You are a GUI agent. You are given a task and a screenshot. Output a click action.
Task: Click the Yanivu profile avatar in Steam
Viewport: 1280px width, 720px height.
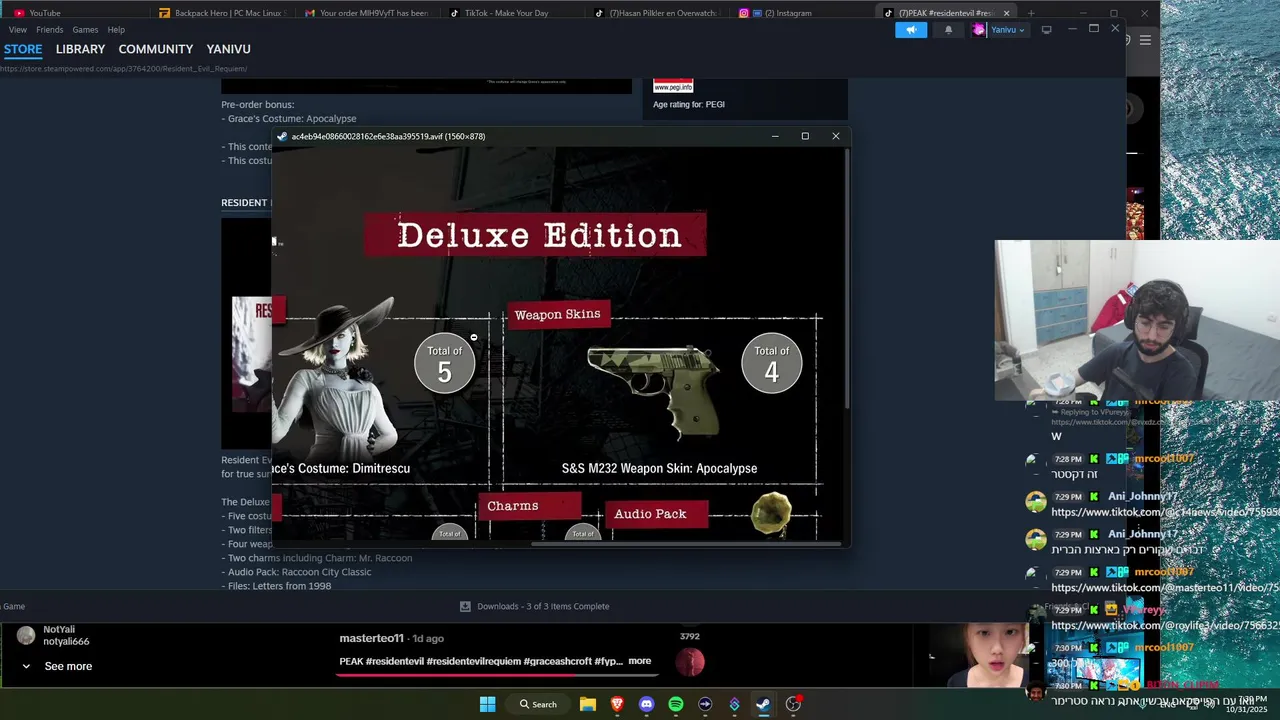tap(979, 30)
